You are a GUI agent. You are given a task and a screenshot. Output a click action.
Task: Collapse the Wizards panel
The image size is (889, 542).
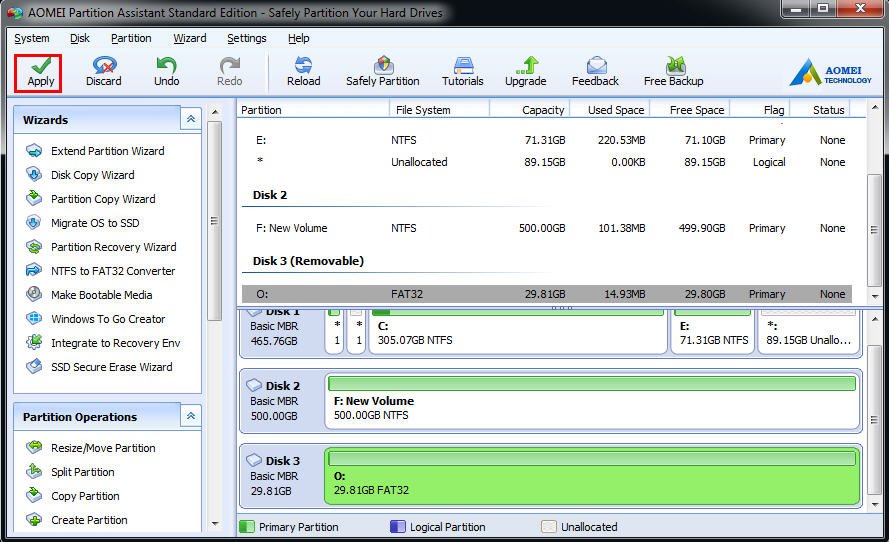[191, 119]
